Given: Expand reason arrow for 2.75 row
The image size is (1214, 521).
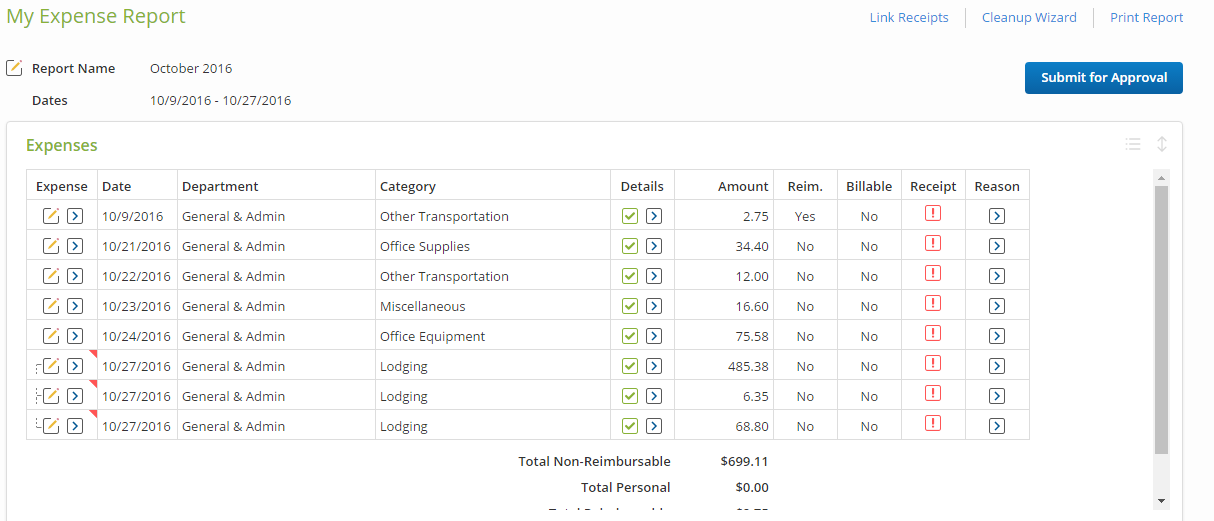Looking at the screenshot, I should [997, 216].
